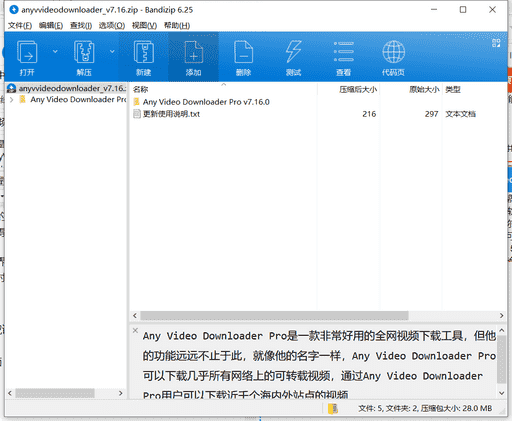The width and height of the screenshot is (512, 421).
Task: Click status bar text showing 28.0 MB
Action: (x=425, y=408)
